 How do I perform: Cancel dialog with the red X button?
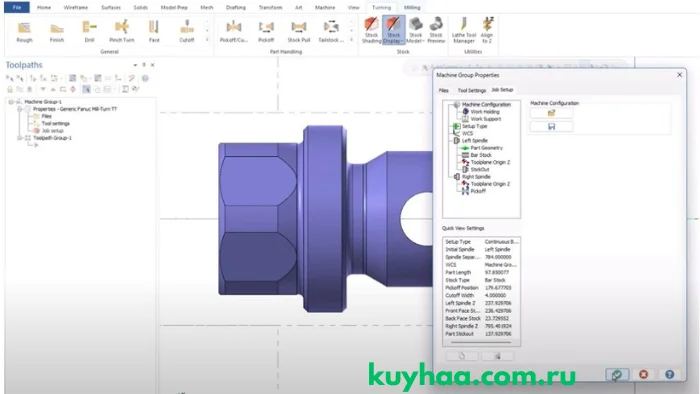point(643,374)
